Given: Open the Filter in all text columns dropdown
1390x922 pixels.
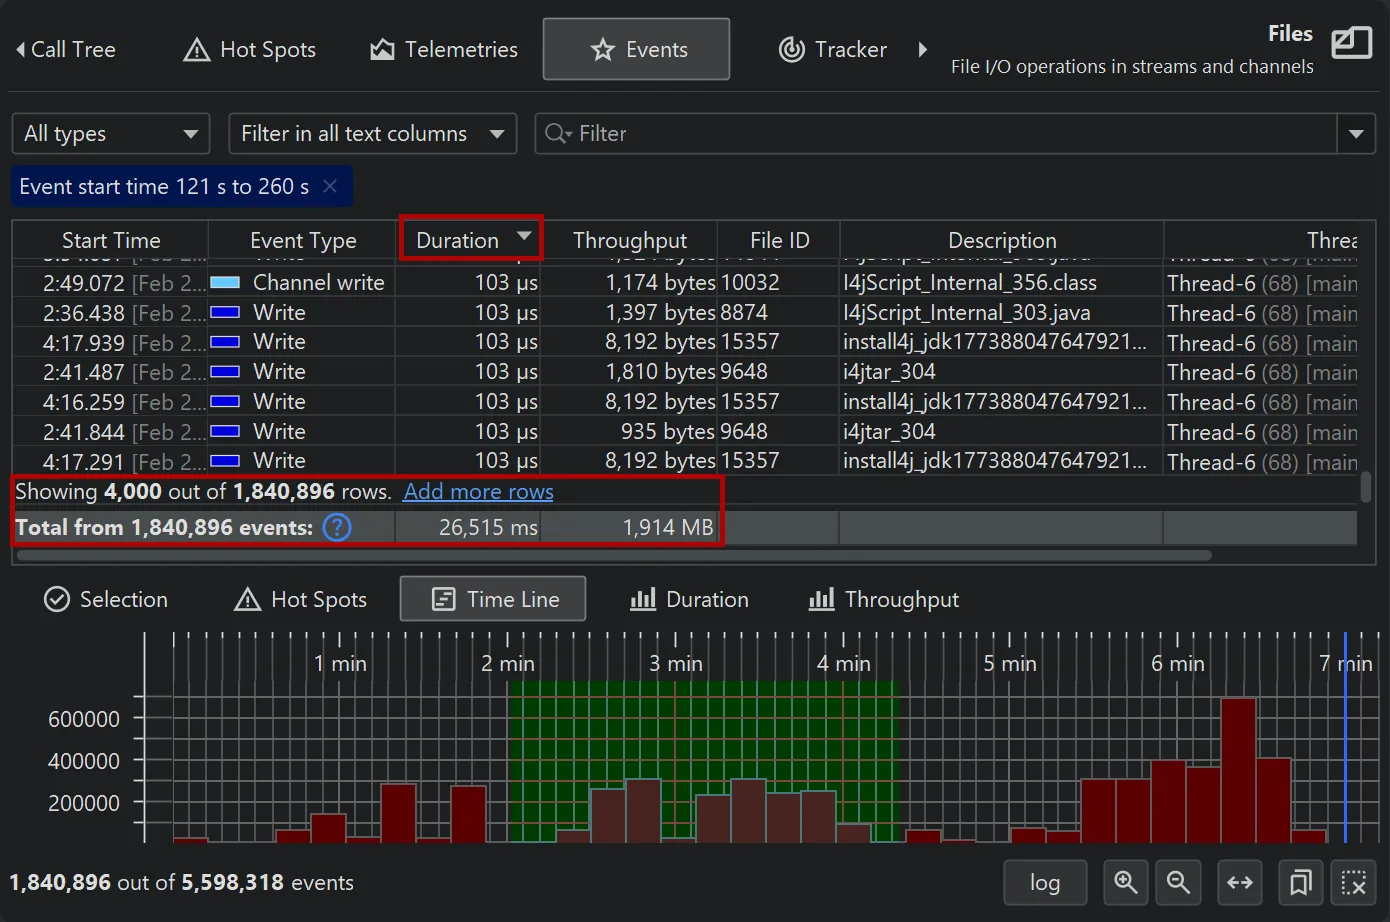Looking at the screenshot, I should click(372, 133).
